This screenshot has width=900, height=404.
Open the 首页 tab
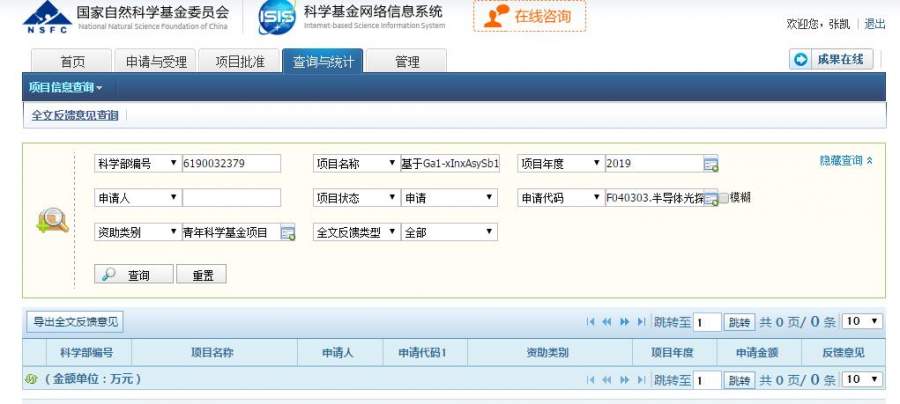[x=72, y=61]
